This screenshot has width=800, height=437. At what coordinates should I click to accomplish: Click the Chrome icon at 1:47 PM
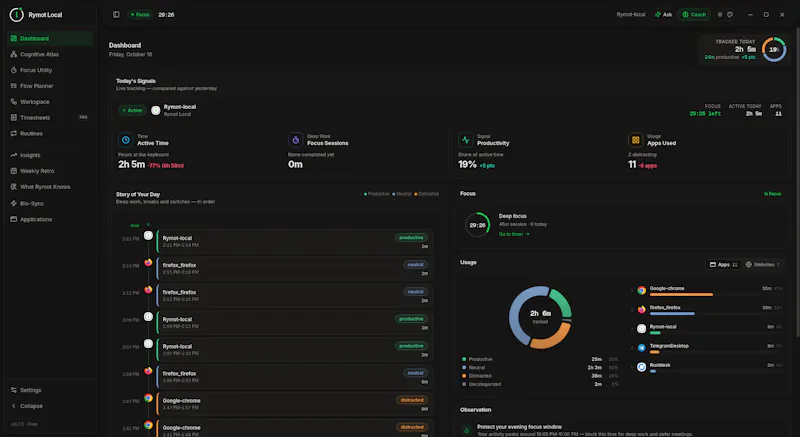coord(148,398)
